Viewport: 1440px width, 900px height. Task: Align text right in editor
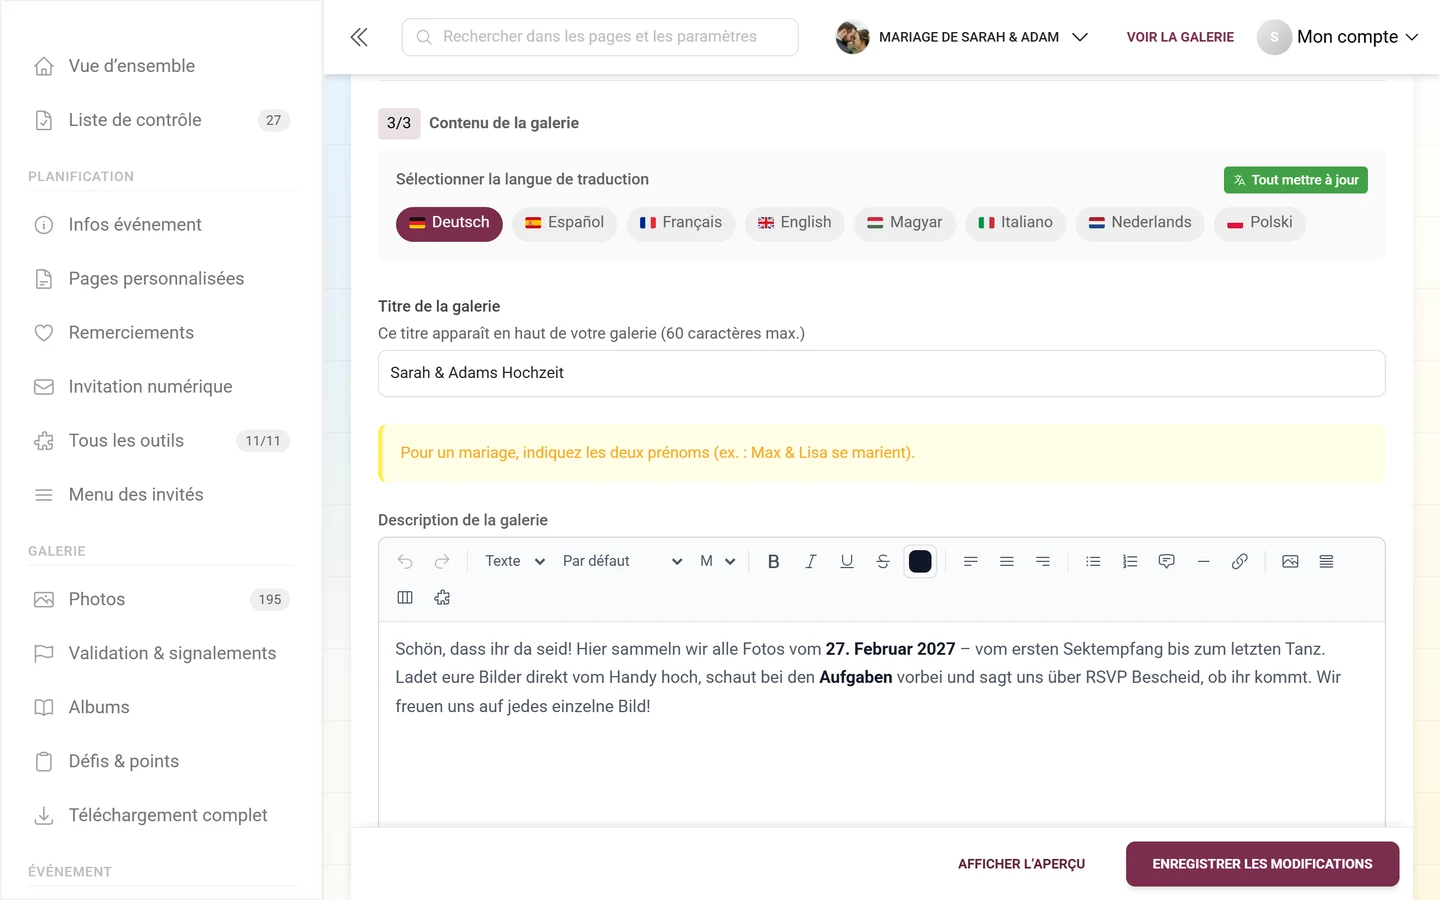click(1043, 562)
